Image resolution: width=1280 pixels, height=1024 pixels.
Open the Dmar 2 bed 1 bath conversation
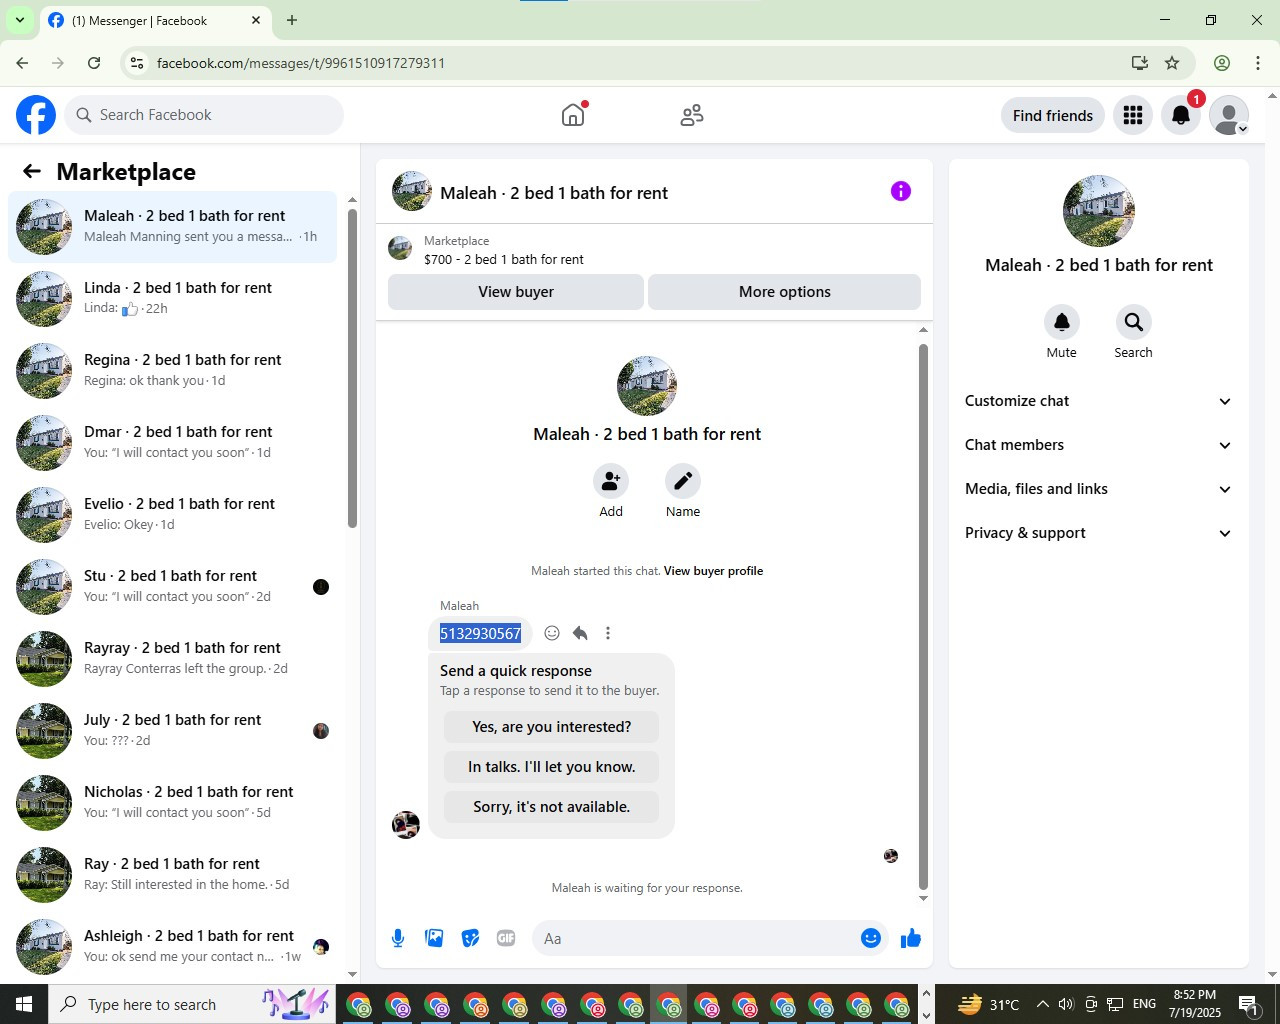click(x=172, y=443)
